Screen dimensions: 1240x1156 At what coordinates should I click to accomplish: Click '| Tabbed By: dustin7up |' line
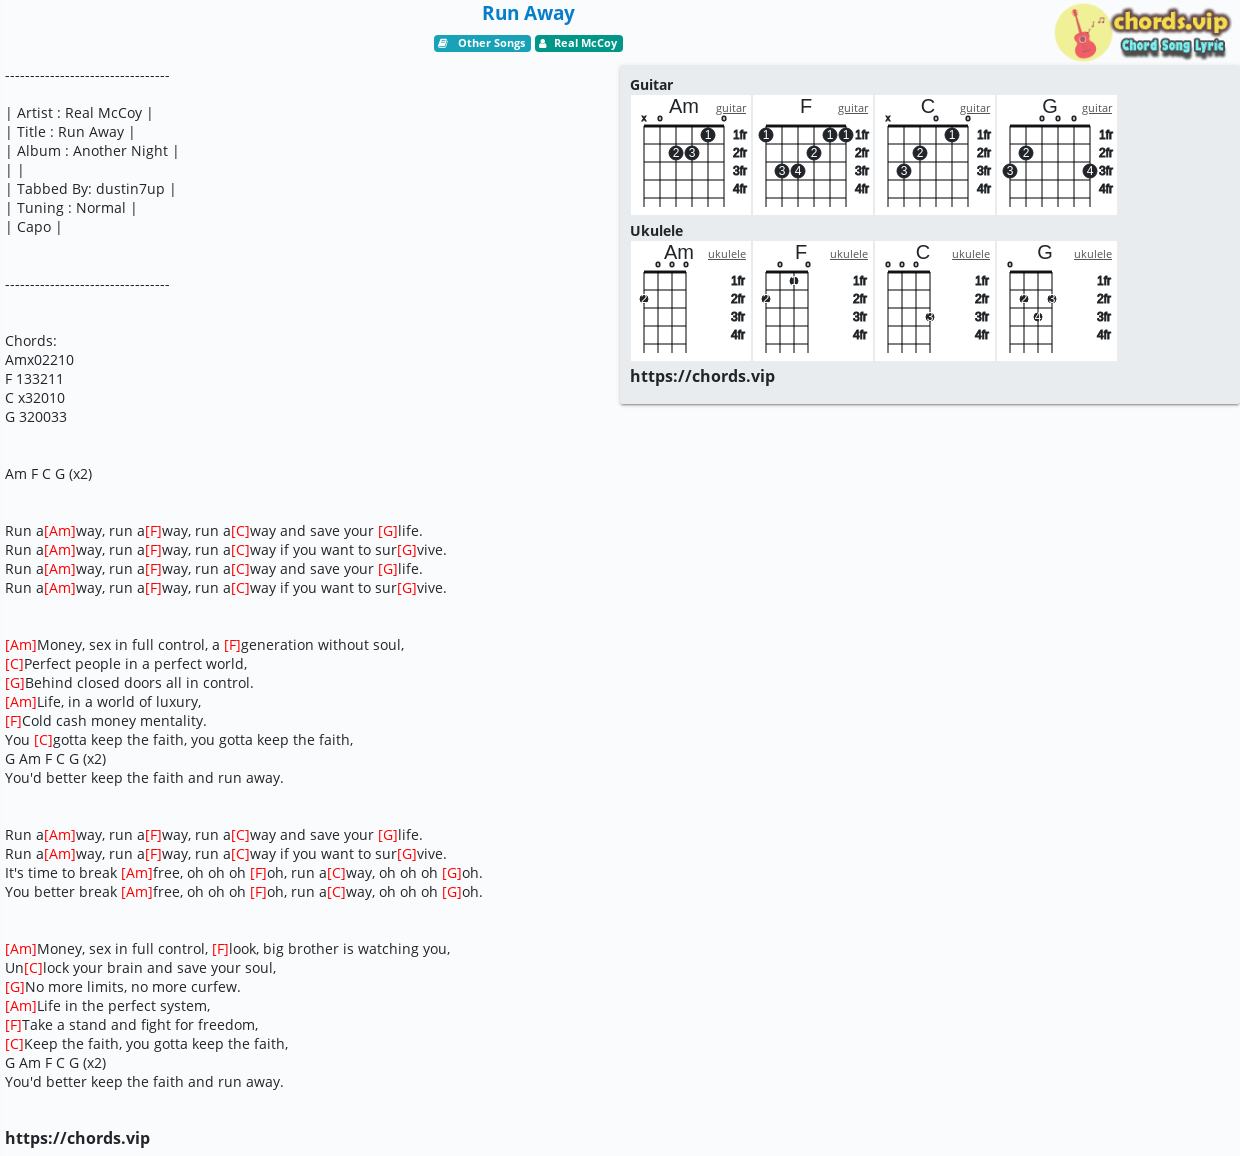coord(90,189)
